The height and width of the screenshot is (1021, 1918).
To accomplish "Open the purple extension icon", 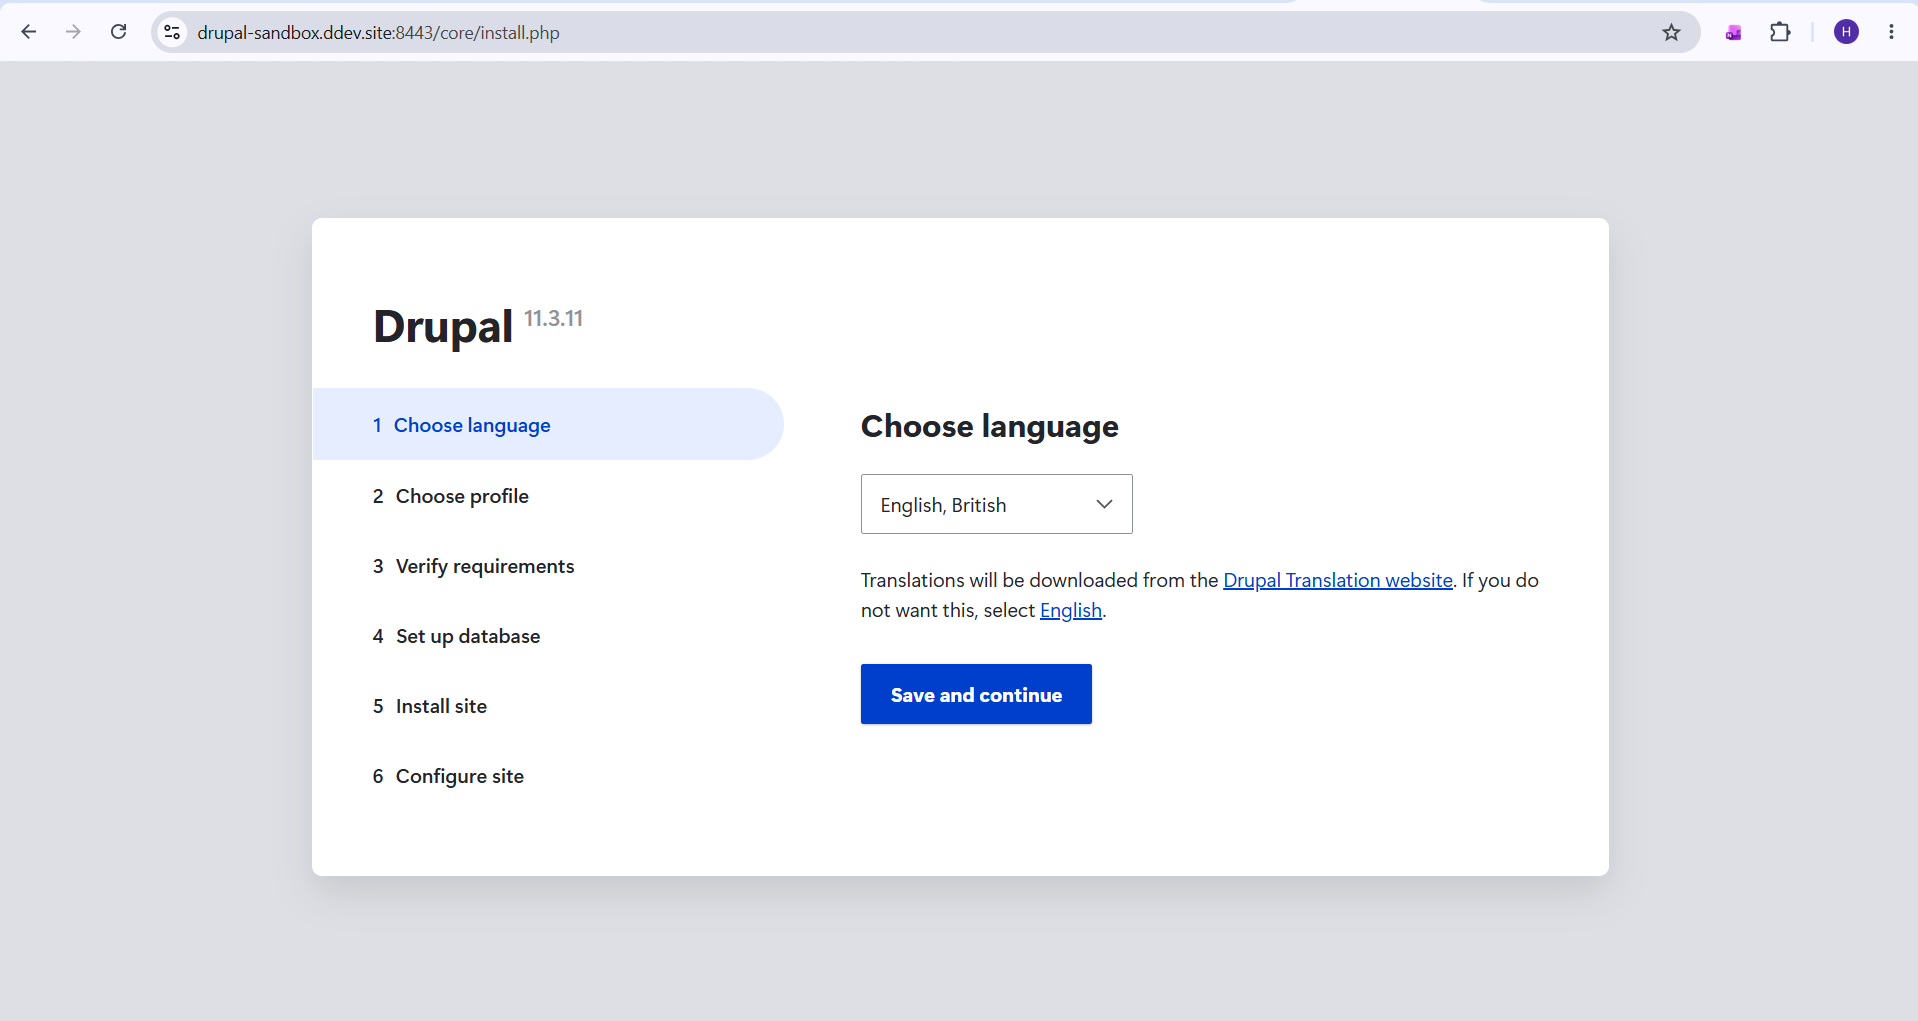I will pos(1733,32).
